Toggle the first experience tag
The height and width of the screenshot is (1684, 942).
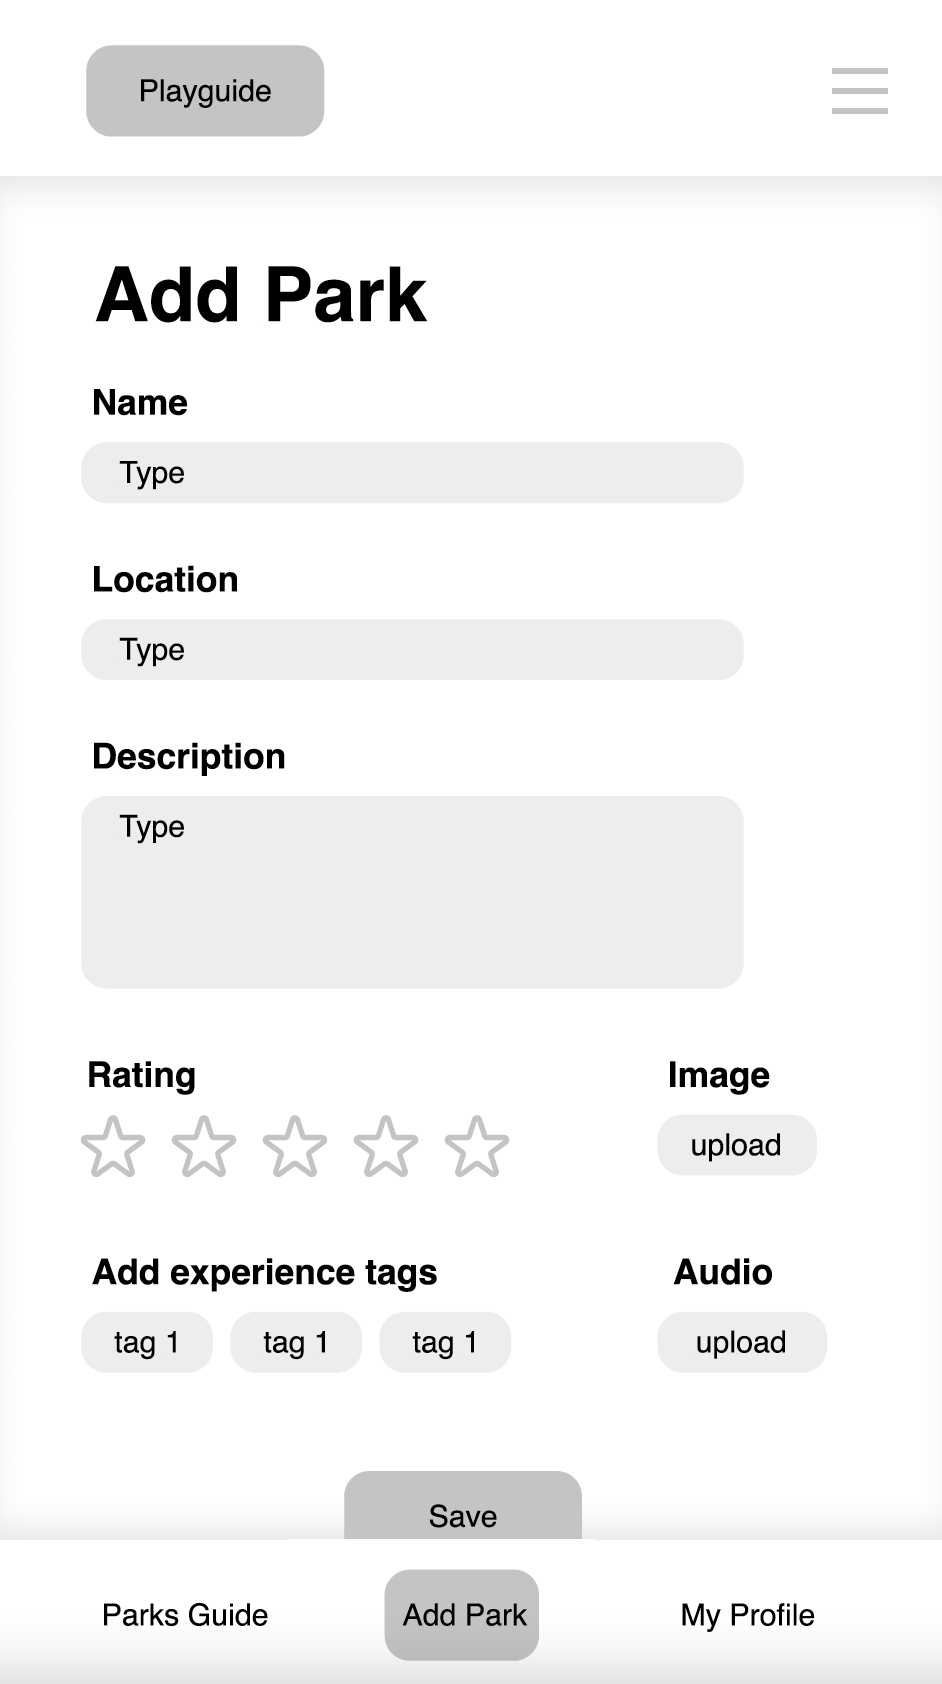click(147, 1342)
